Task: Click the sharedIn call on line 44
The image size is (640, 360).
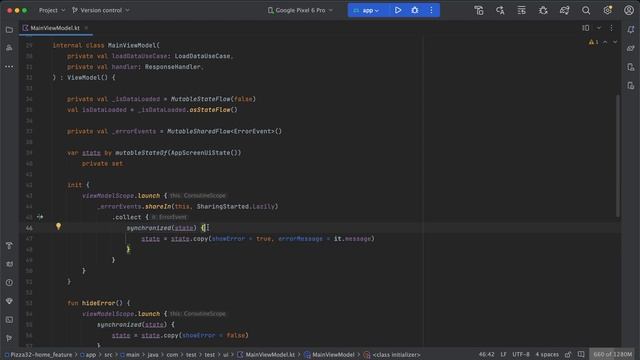Action: pyautogui.click(x=157, y=206)
